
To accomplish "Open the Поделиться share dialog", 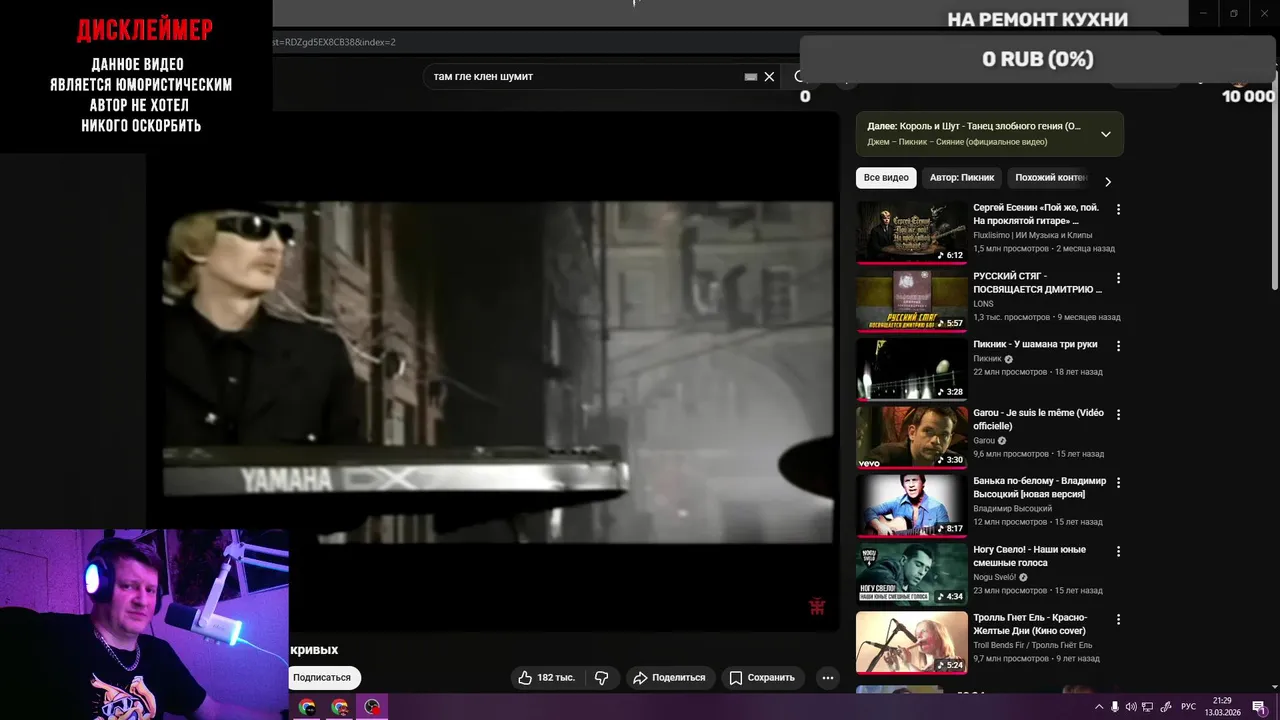I will click(671, 678).
